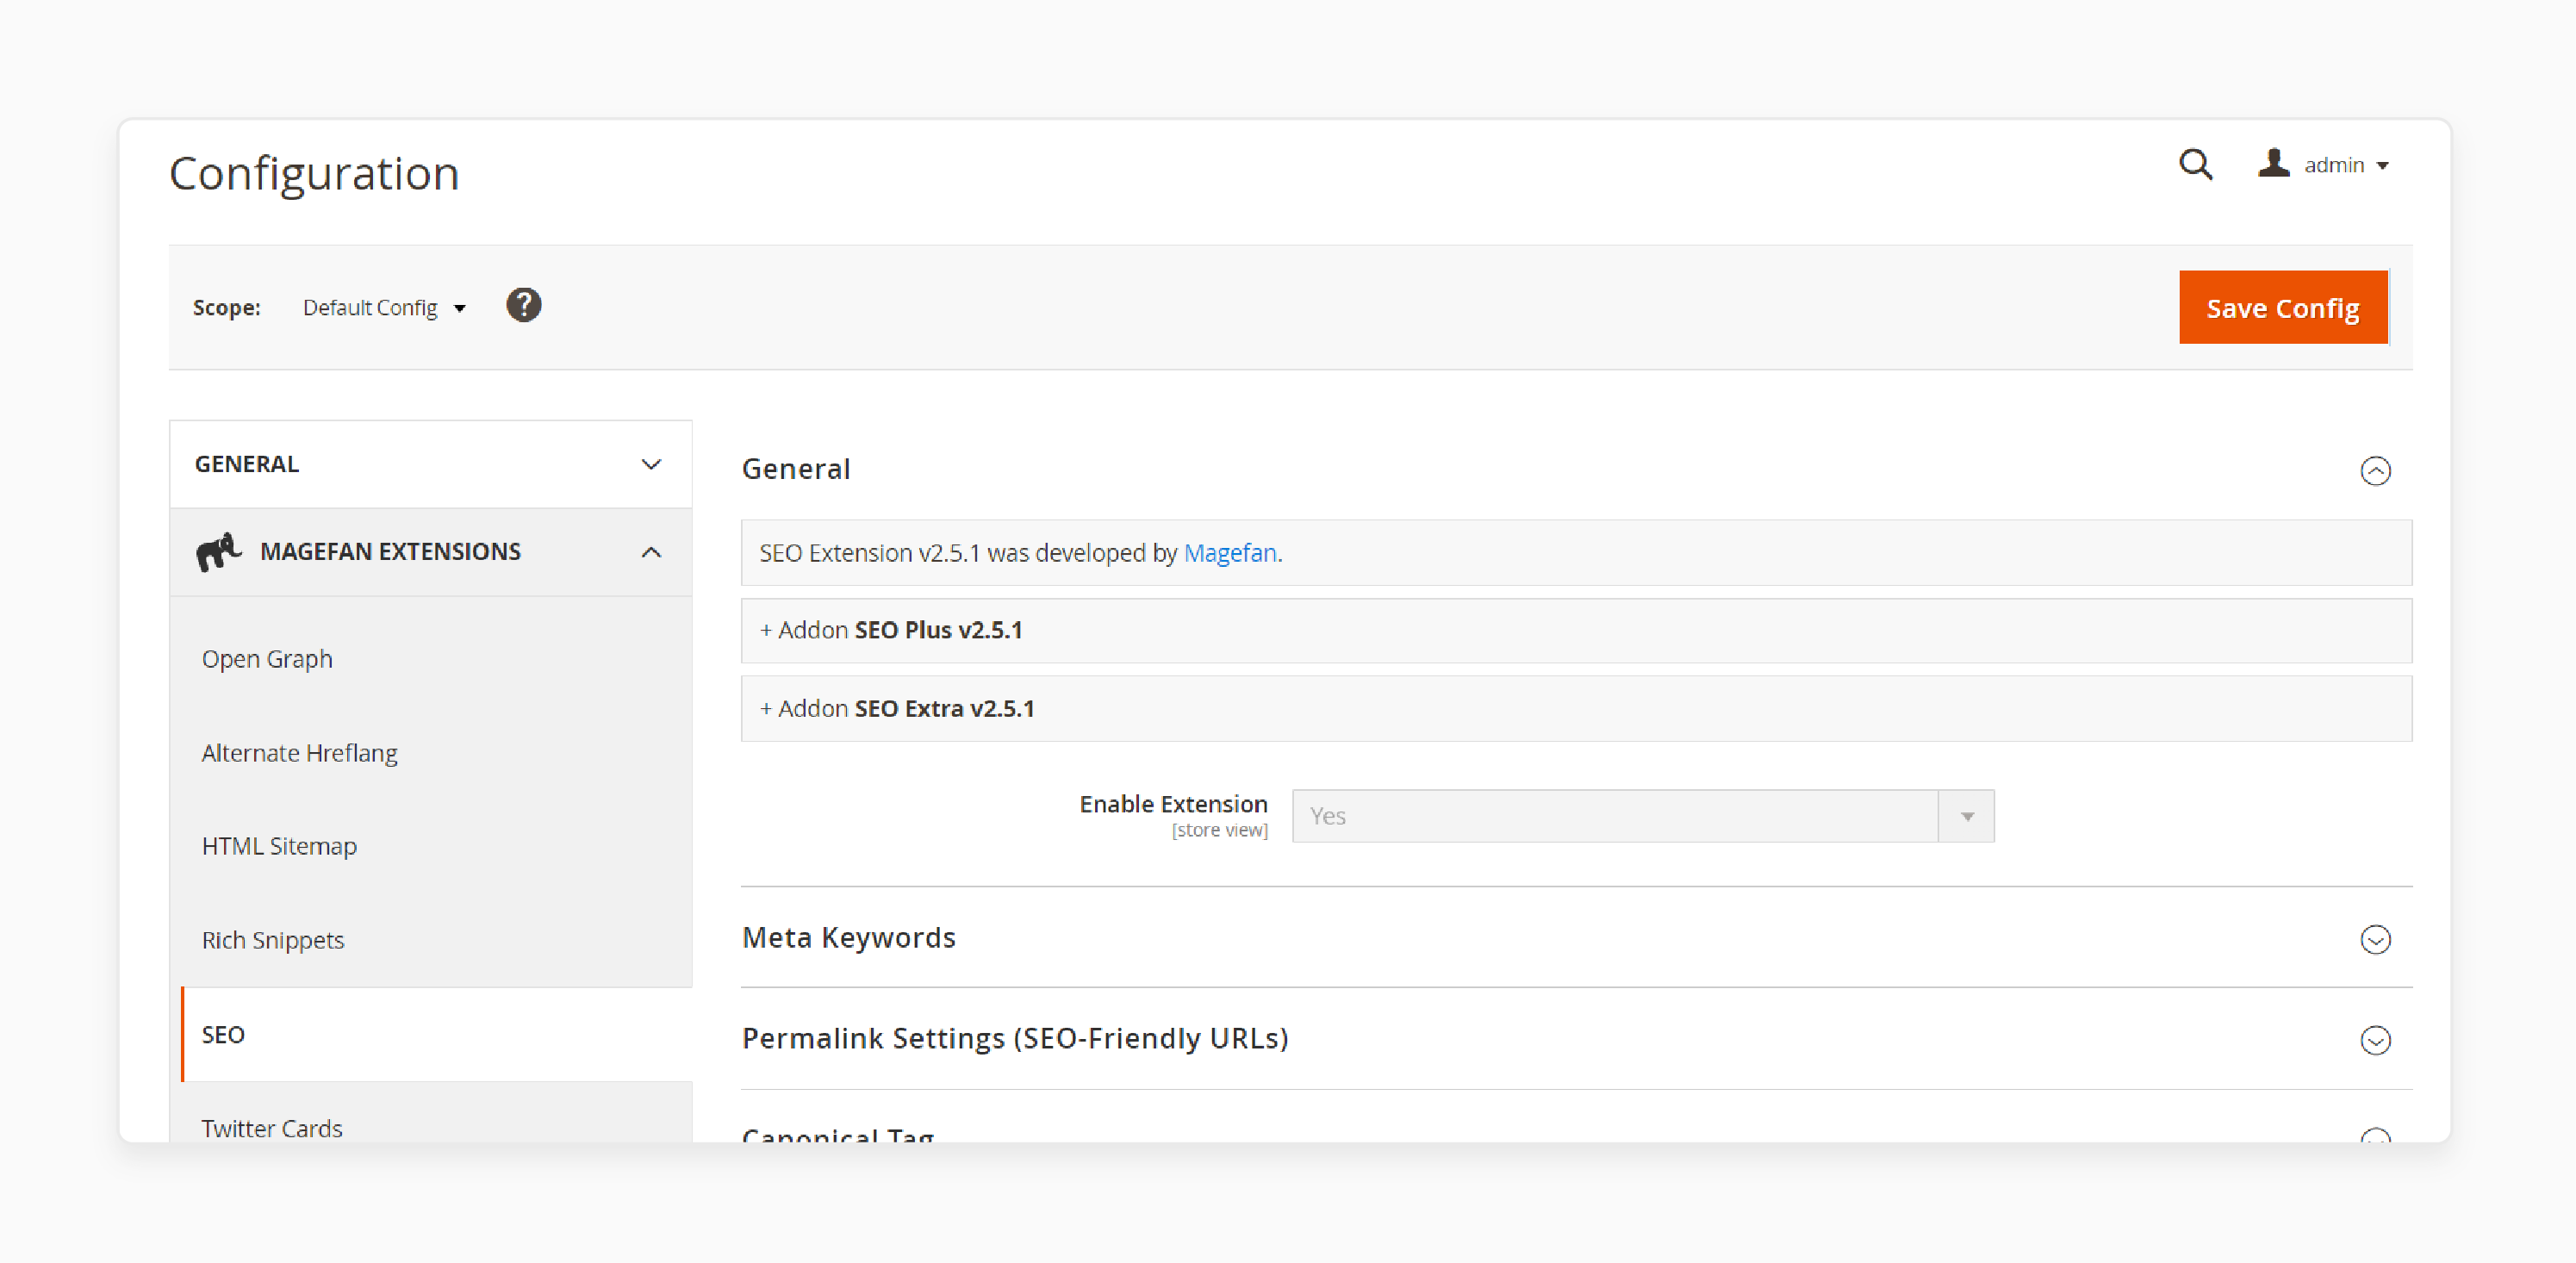Collapse the General section circle arrow
The height and width of the screenshot is (1263, 2576).
[2374, 470]
